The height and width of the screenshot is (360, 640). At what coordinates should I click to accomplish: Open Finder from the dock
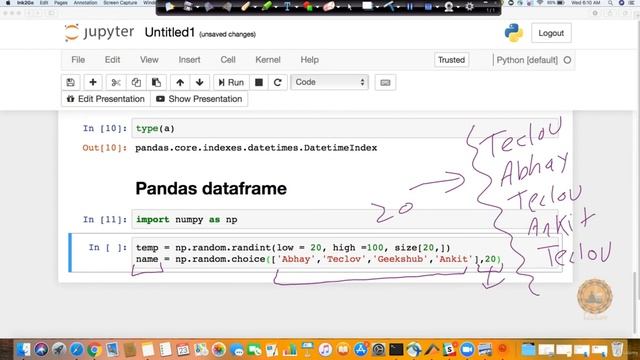[x=23, y=349]
